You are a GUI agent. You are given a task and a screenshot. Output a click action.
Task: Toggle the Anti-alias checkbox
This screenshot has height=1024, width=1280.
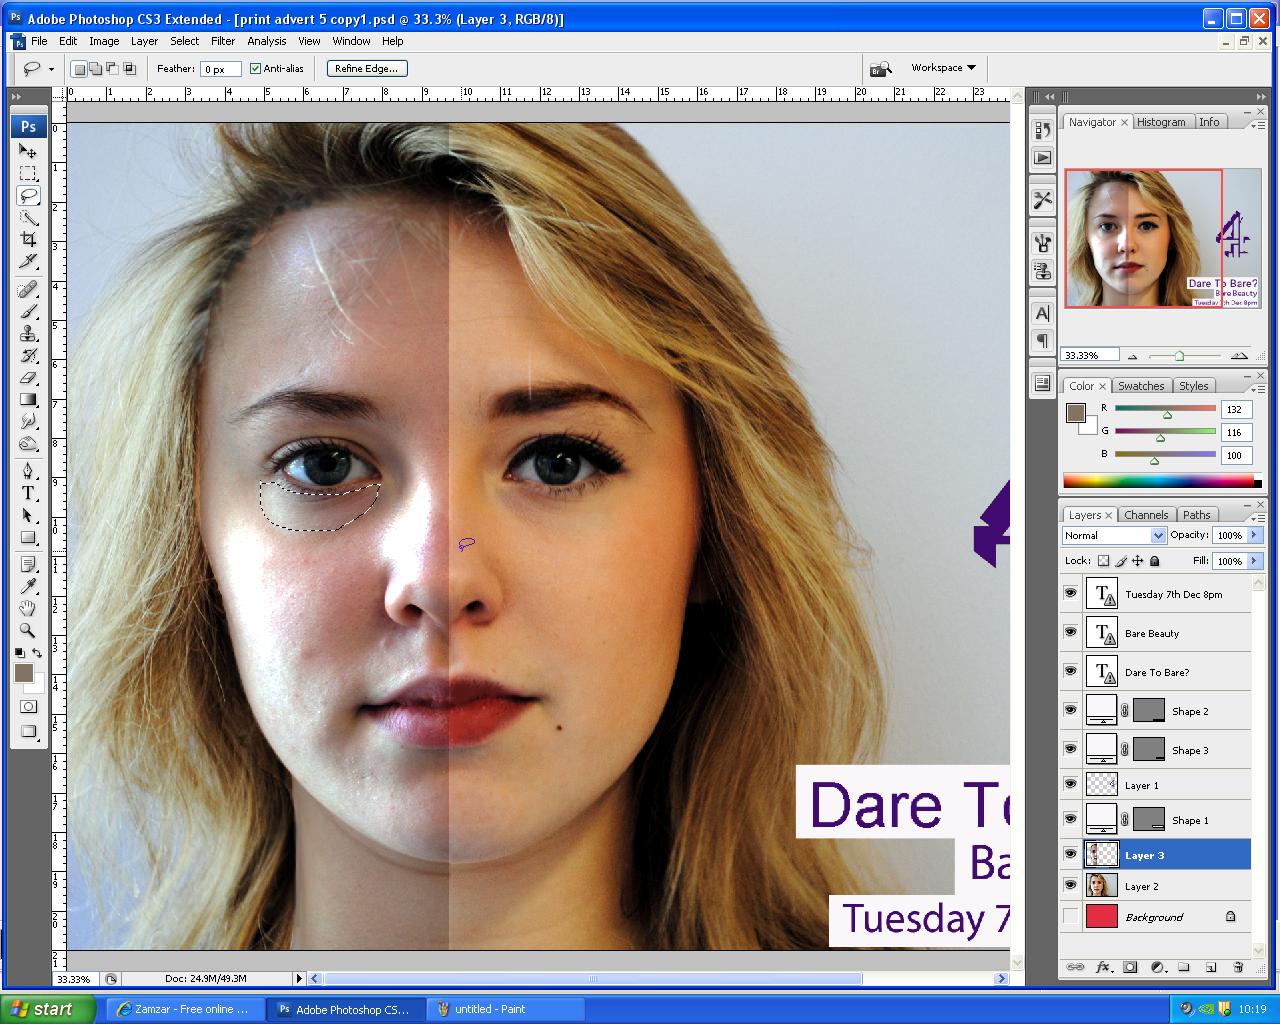click(255, 68)
